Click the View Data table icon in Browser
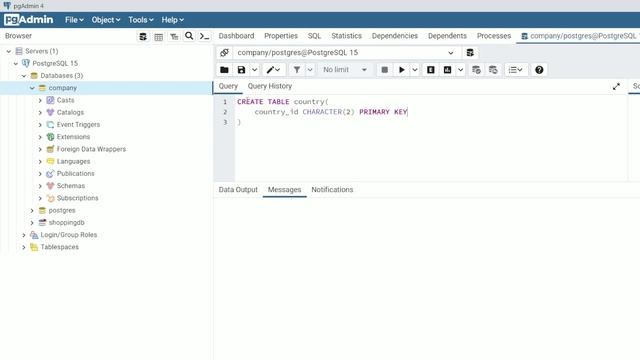Viewport: 640px width, 360px height. (158, 36)
